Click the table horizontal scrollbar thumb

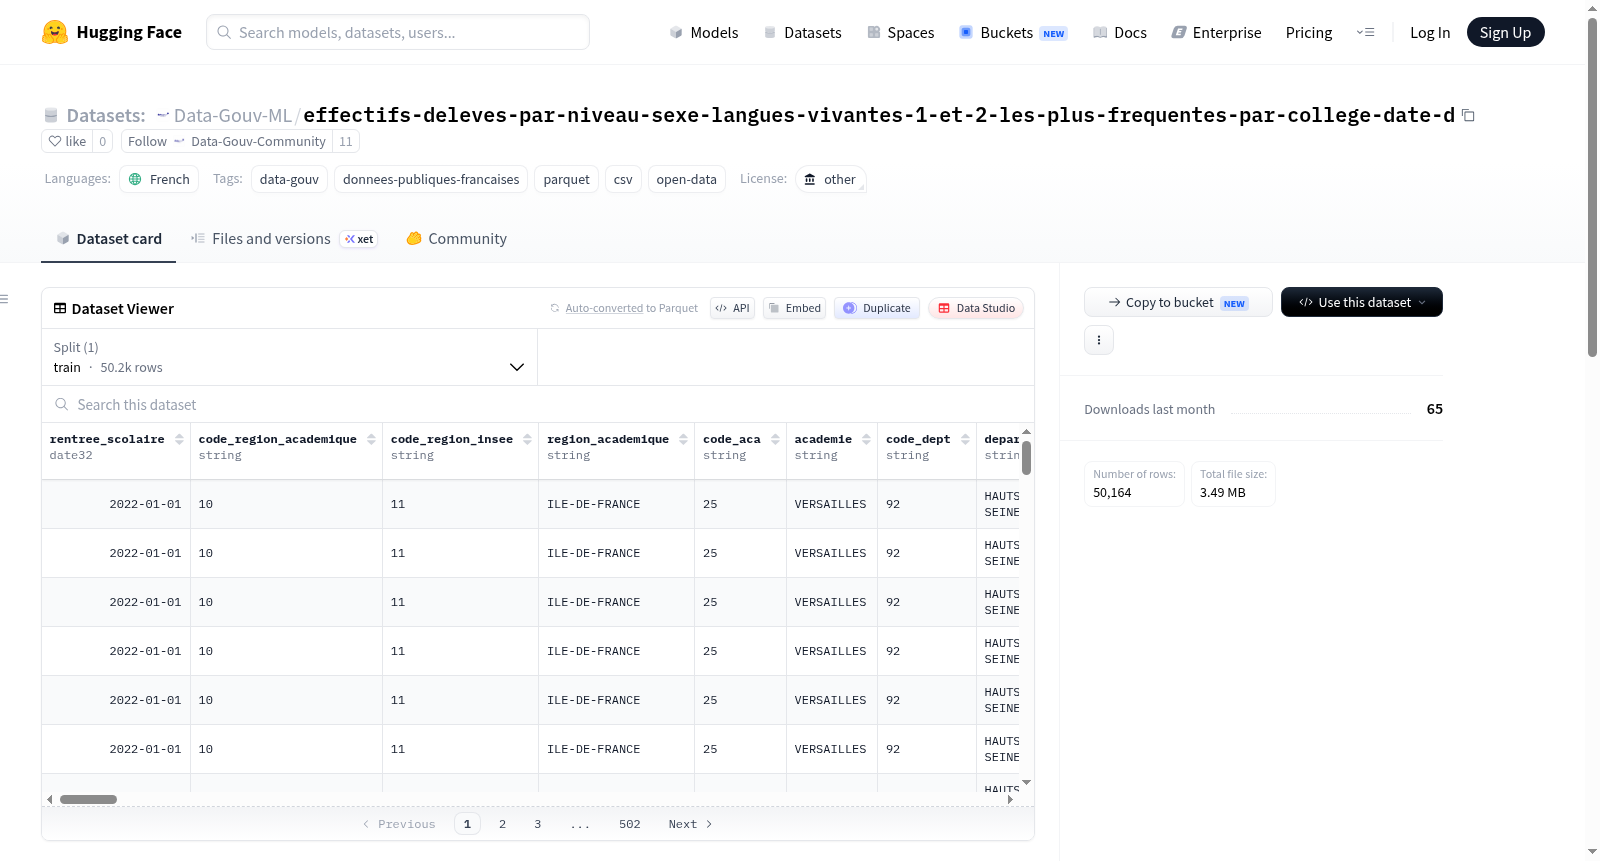click(88, 799)
